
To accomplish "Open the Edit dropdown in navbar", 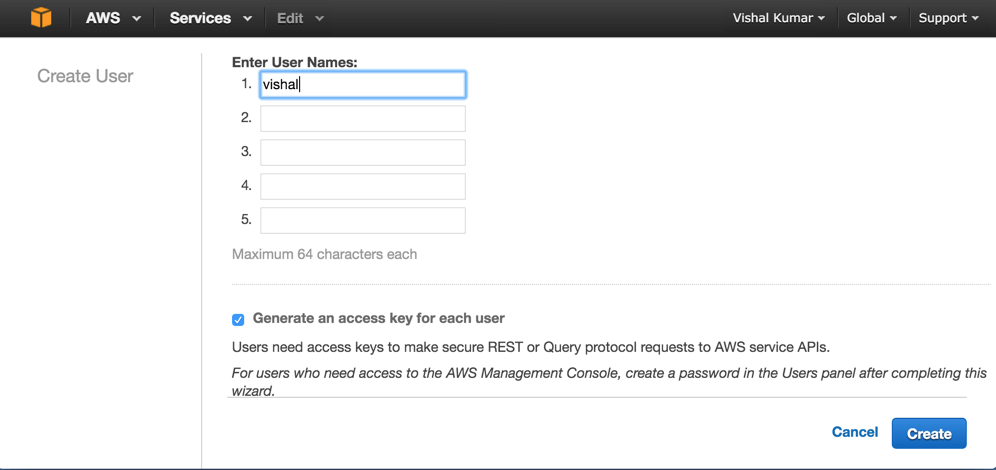I will (x=300, y=18).
